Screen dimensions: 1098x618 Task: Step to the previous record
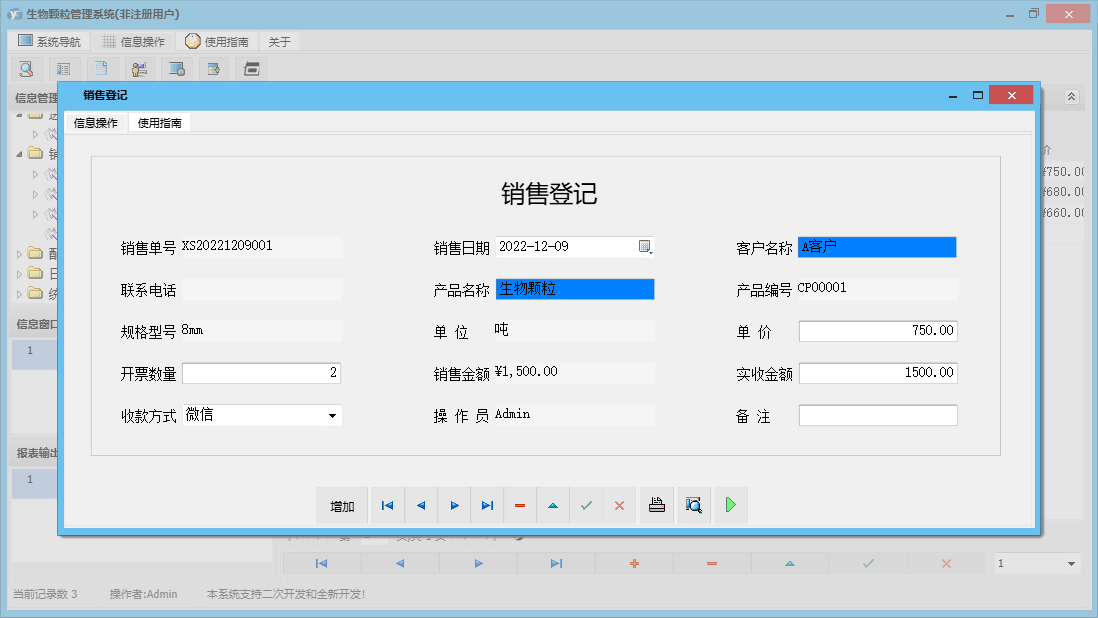tap(420, 505)
